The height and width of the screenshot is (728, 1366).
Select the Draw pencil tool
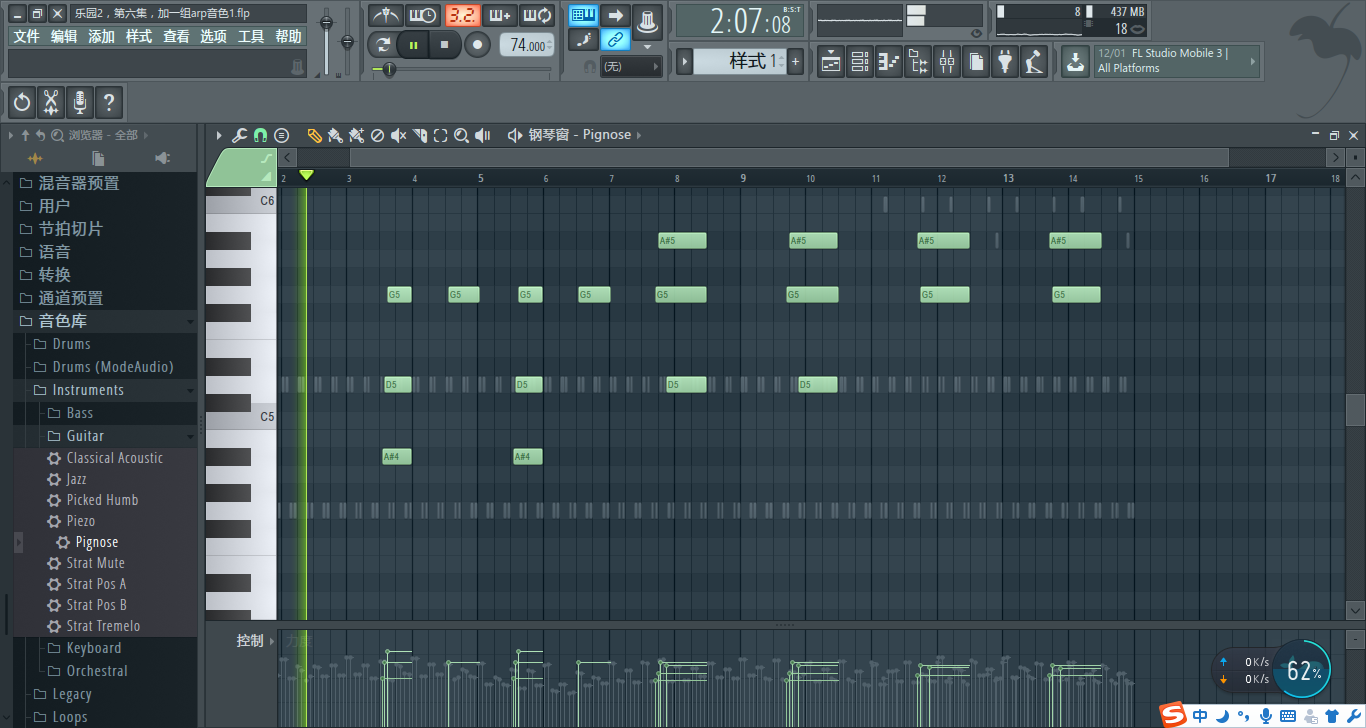[x=314, y=135]
